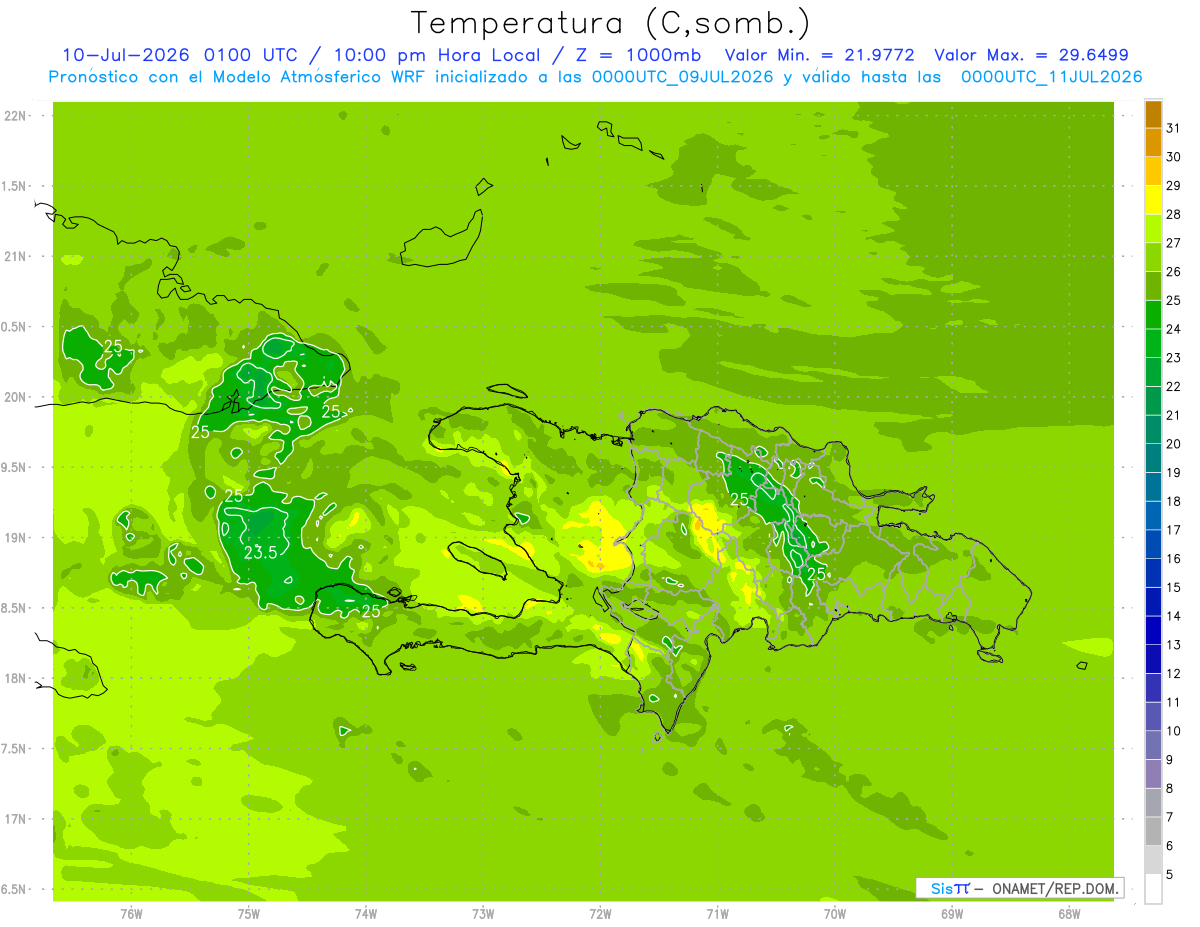The width and height of the screenshot is (1200, 927).
Task: Click the "74W" longitude axis label
Action: coord(366,913)
